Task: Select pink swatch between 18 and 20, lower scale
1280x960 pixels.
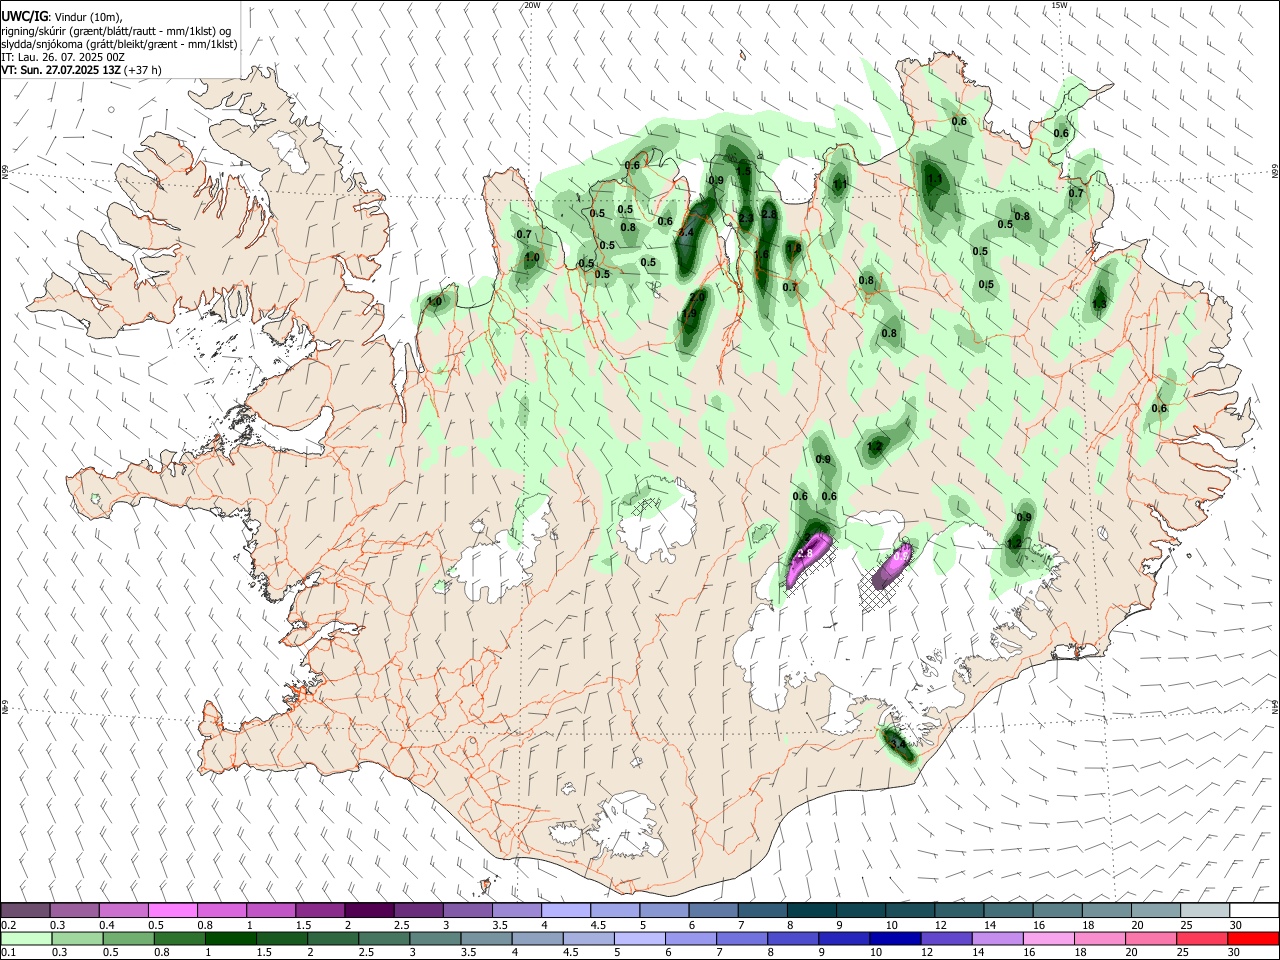Action: (x=1099, y=939)
